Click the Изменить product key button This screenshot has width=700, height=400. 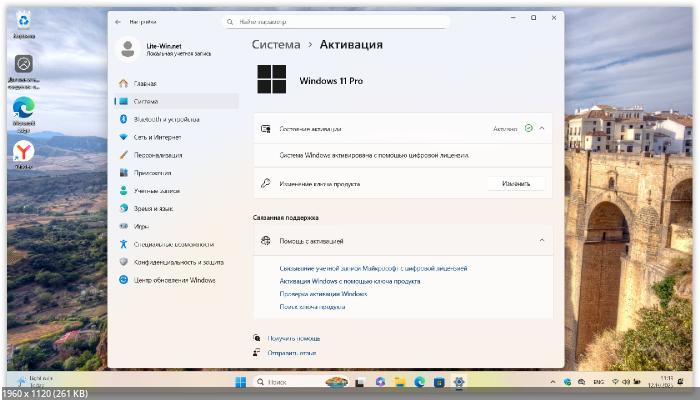click(516, 184)
